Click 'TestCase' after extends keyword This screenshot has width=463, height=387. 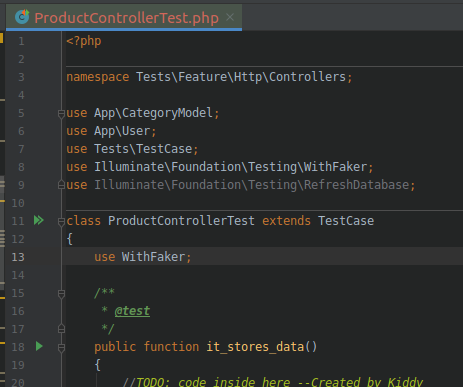point(346,221)
